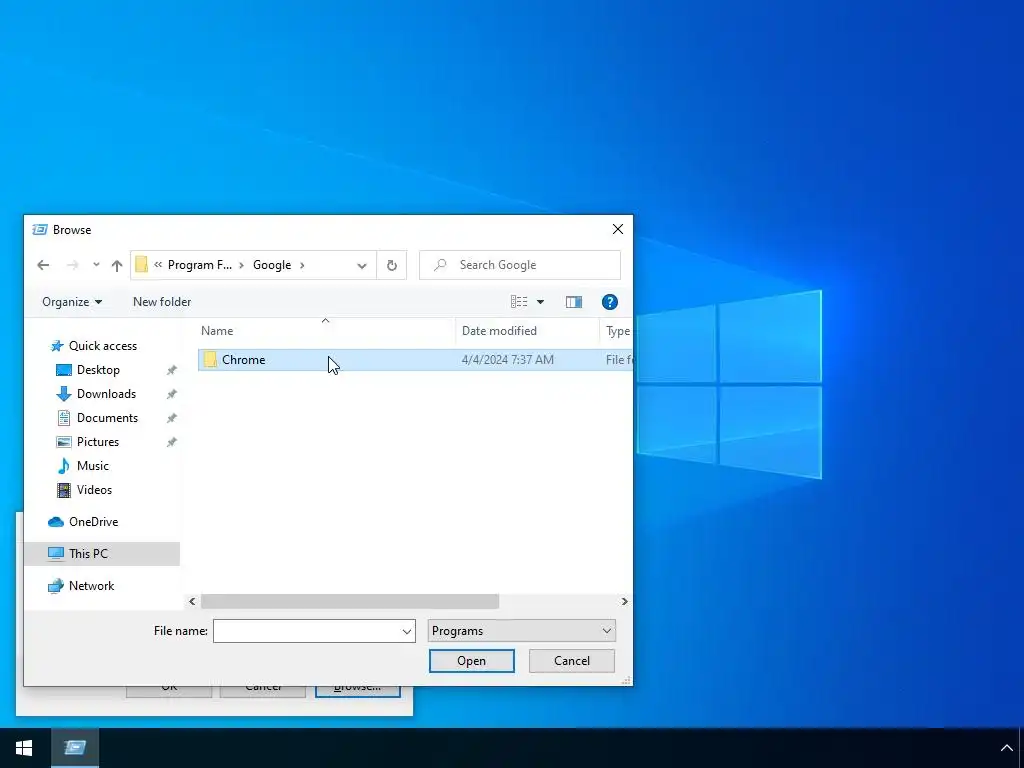Image resolution: width=1024 pixels, height=768 pixels.
Task: Expand the chevron after Google breadcrumb
Action: pyautogui.click(x=302, y=265)
